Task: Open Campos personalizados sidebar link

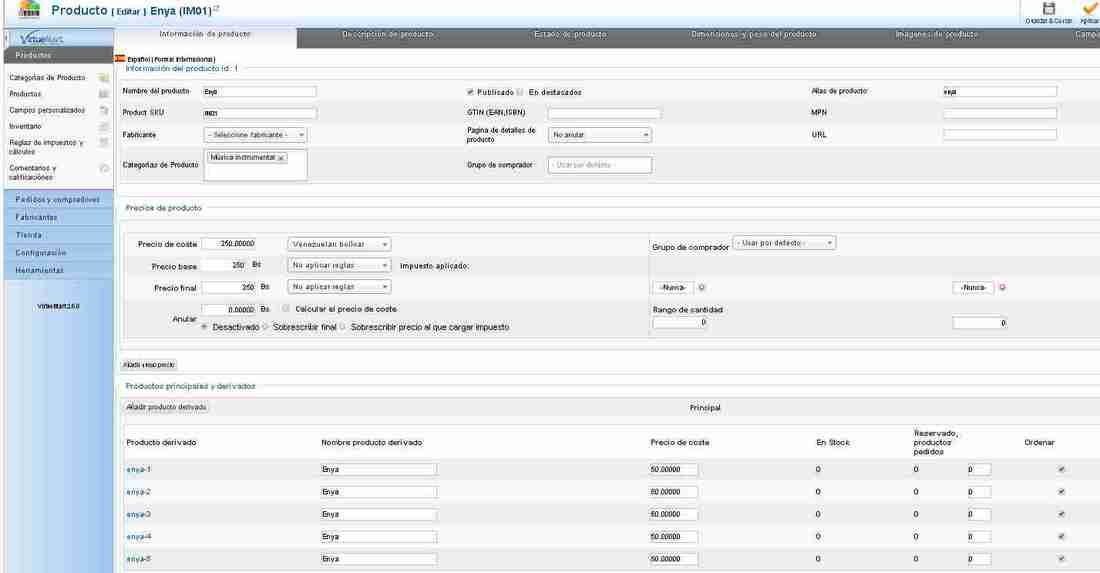Action: point(47,110)
